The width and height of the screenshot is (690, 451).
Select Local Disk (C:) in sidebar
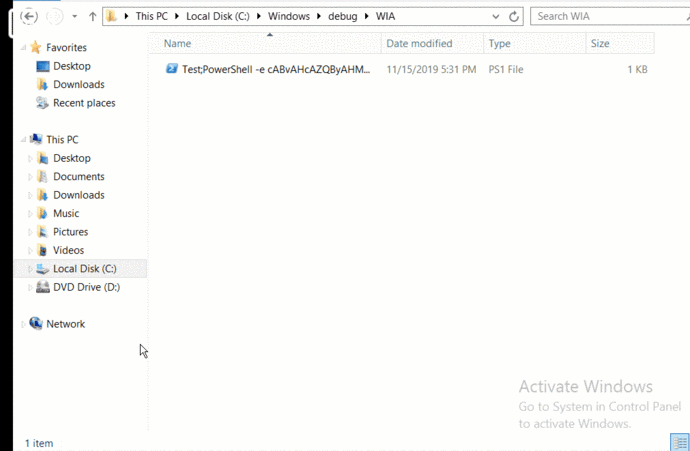[80, 269]
